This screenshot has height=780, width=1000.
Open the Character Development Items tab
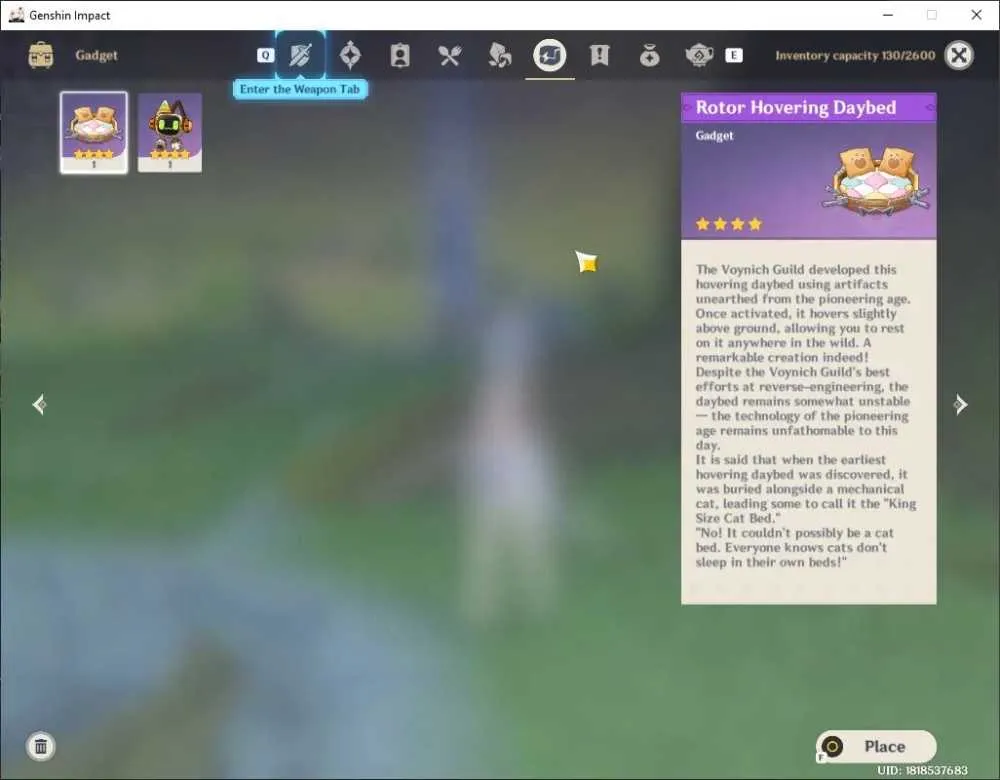(400, 55)
